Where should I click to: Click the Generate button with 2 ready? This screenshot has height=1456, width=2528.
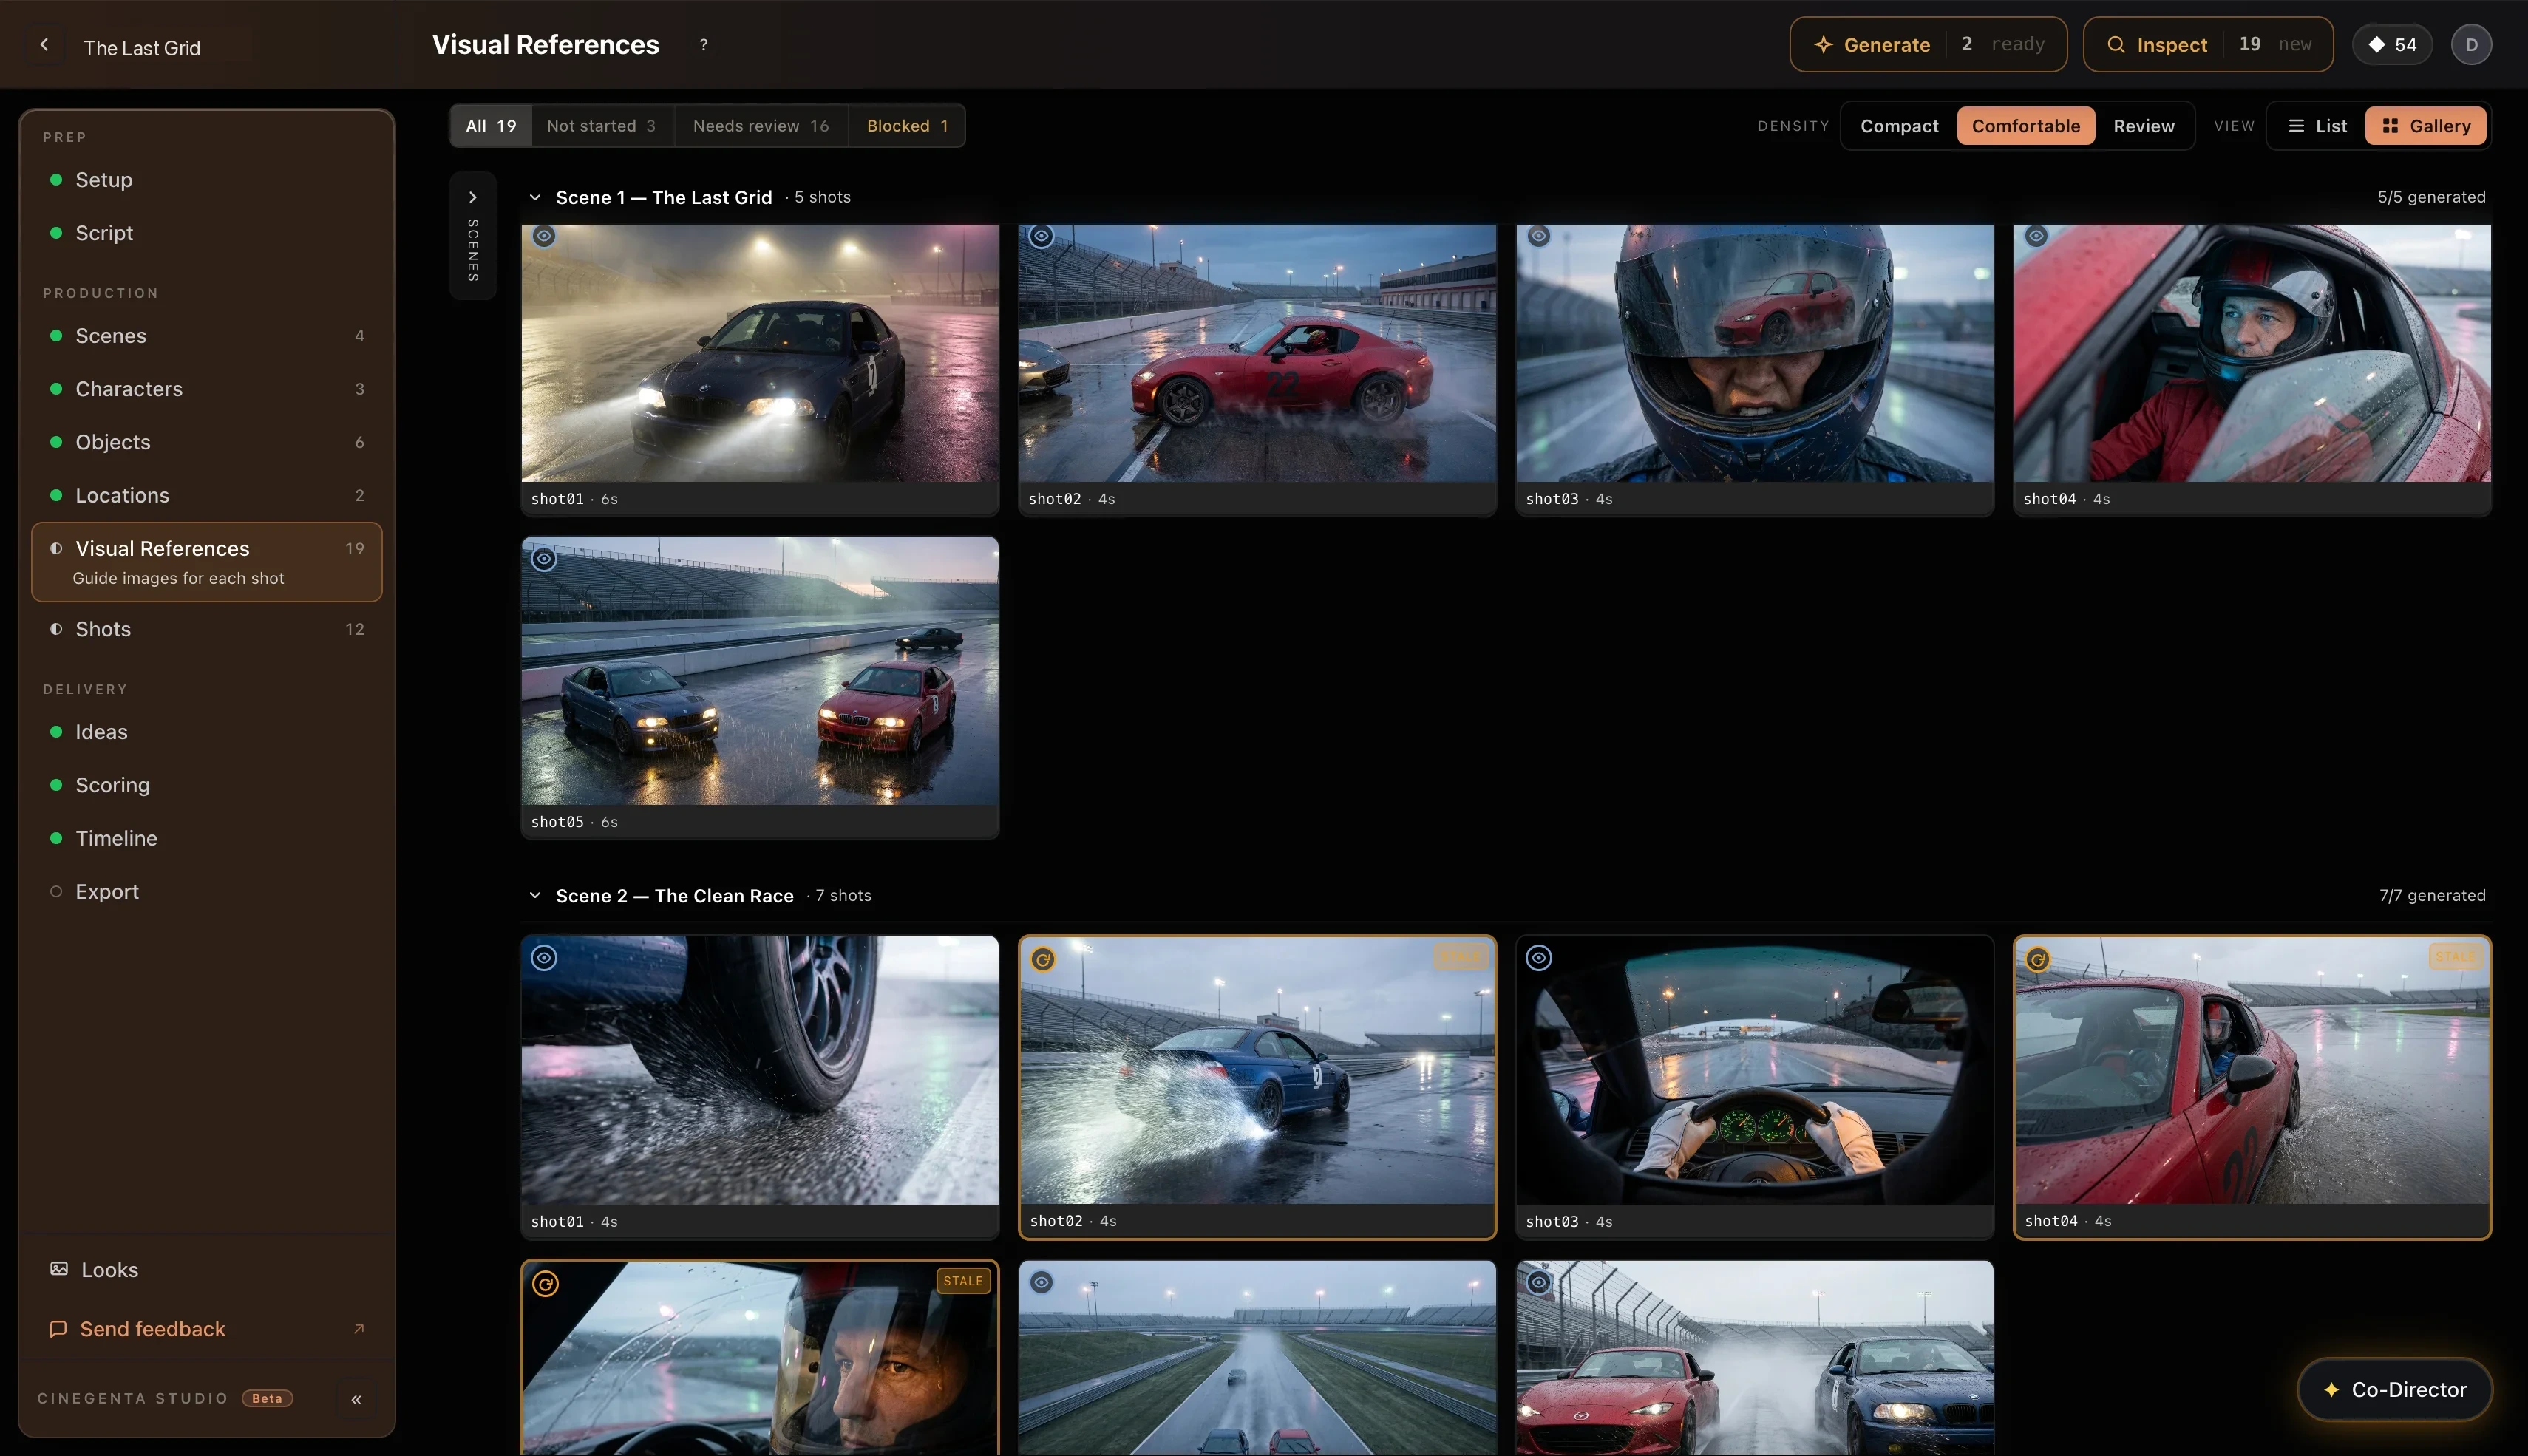[x=1928, y=45]
